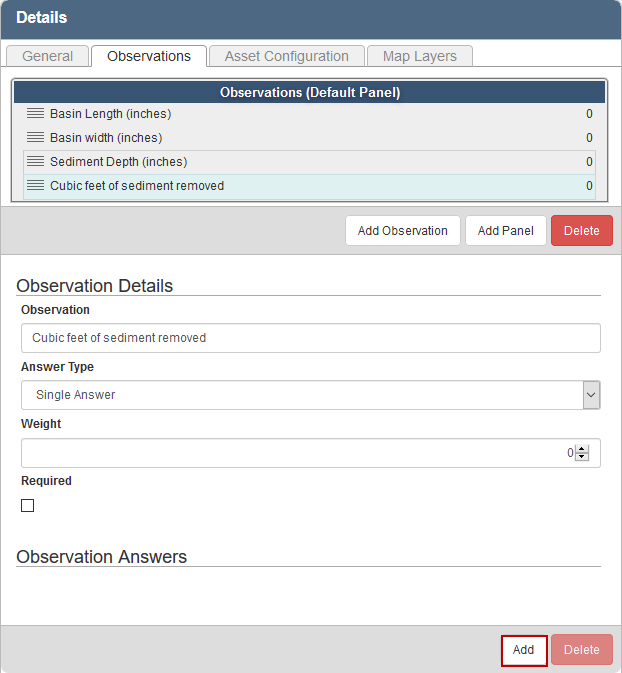Click into the Observation text field
Screen dimensions: 622x673
[310, 338]
